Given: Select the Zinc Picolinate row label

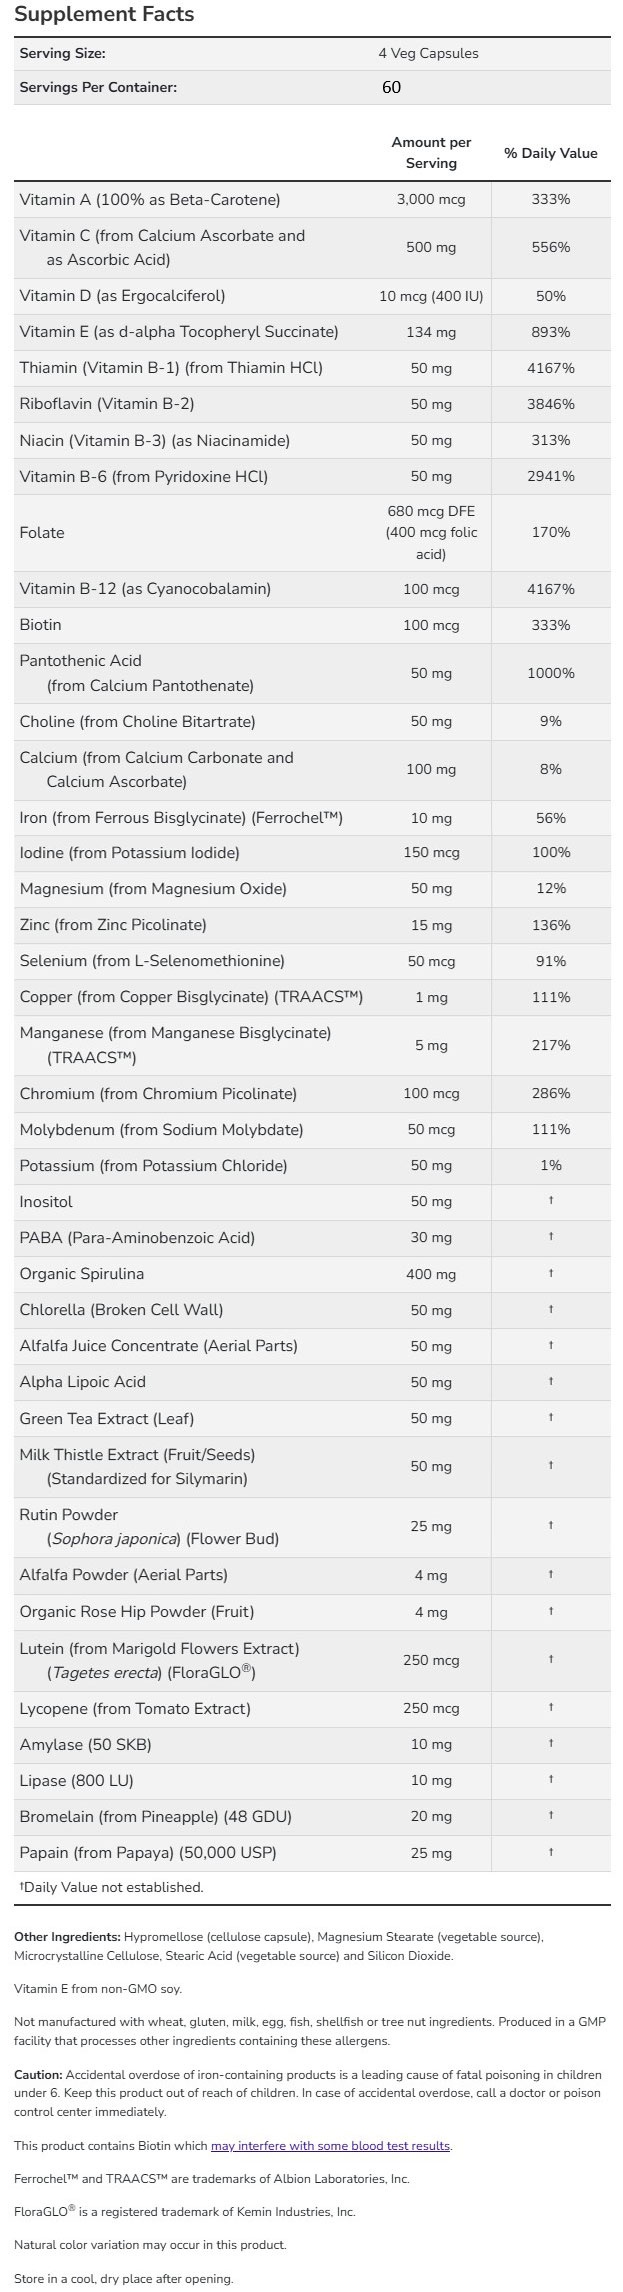Looking at the screenshot, I should (x=113, y=925).
